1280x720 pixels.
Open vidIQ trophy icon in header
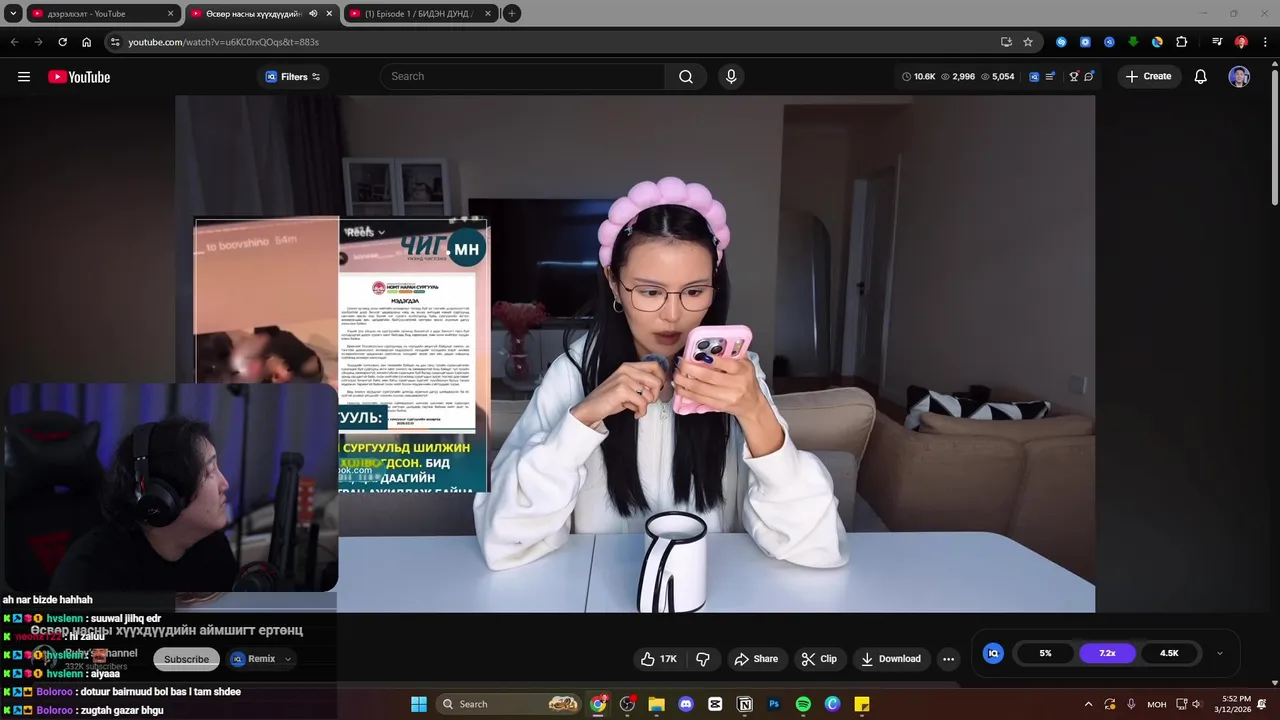pyautogui.click(x=1074, y=77)
